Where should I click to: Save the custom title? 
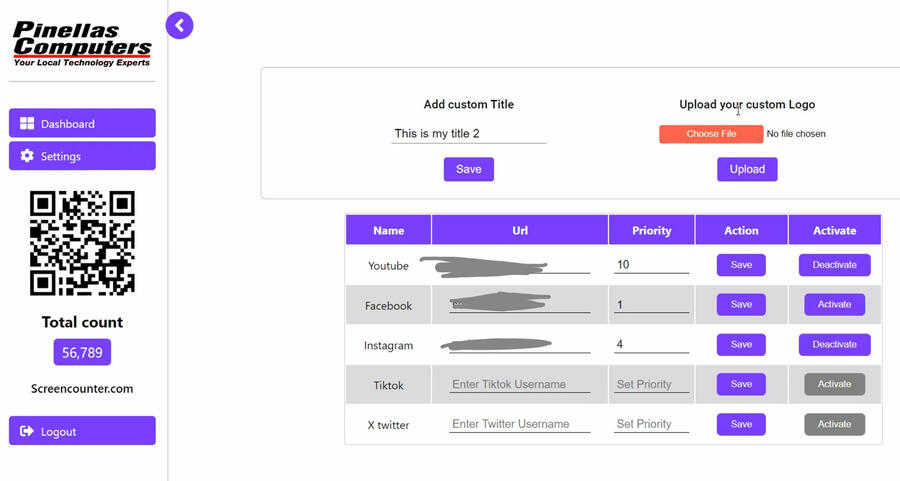[468, 169]
